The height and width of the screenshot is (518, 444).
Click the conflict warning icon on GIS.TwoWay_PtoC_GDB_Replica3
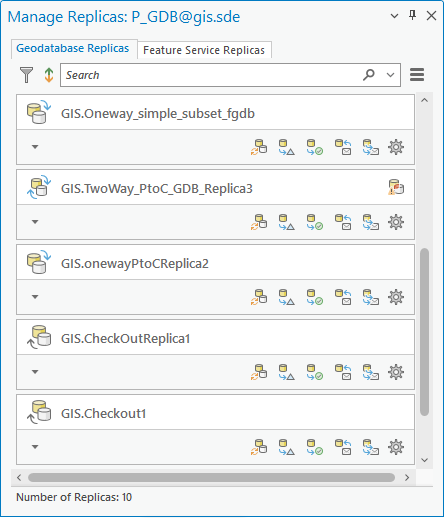point(396,187)
